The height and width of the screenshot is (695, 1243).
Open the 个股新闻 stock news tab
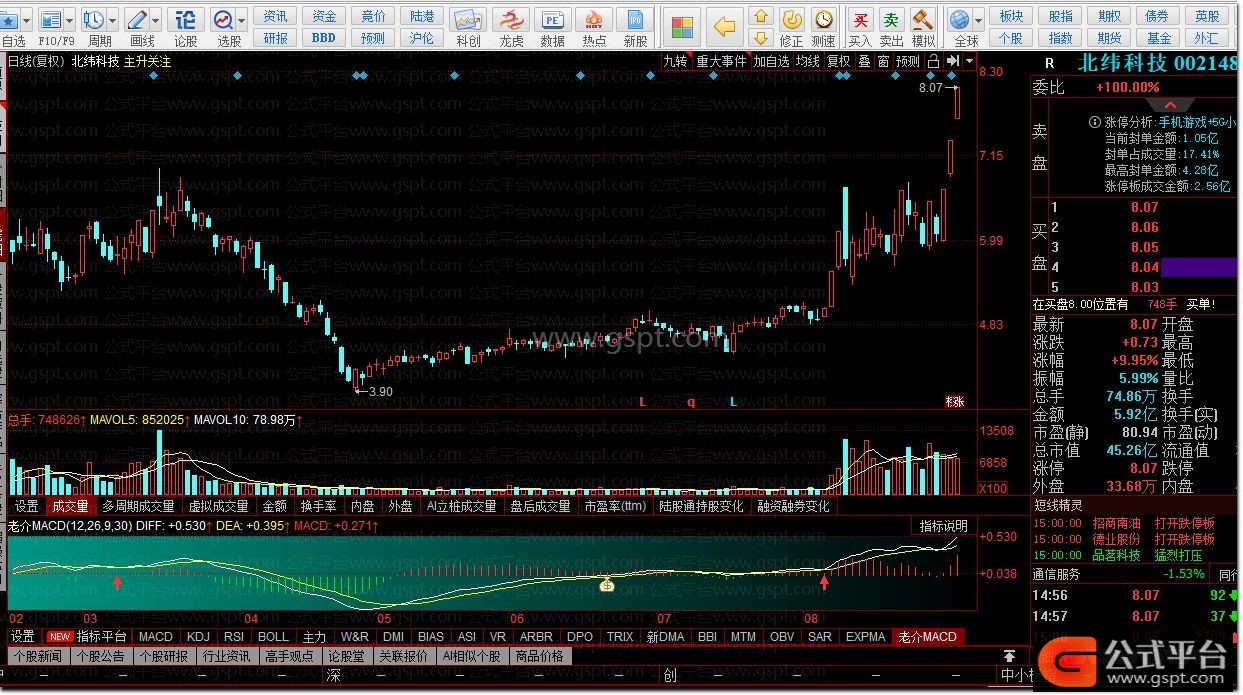click(x=38, y=656)
